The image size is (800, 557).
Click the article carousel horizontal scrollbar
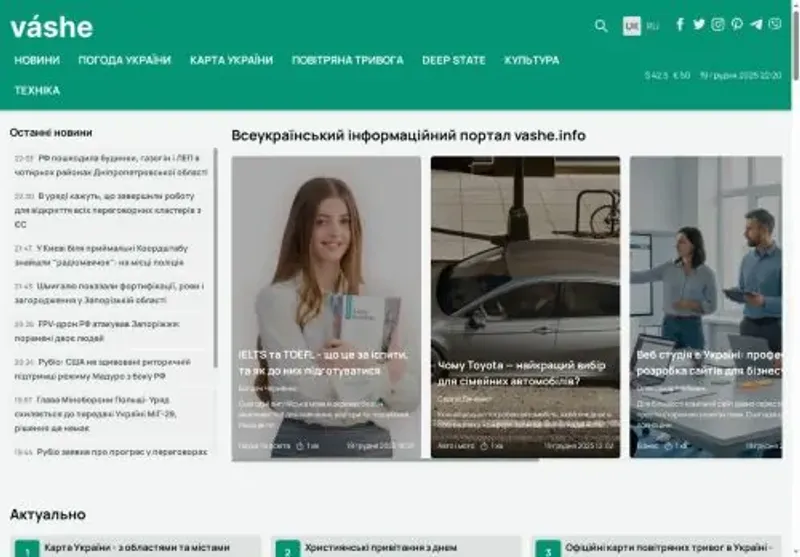coord(385,460)
